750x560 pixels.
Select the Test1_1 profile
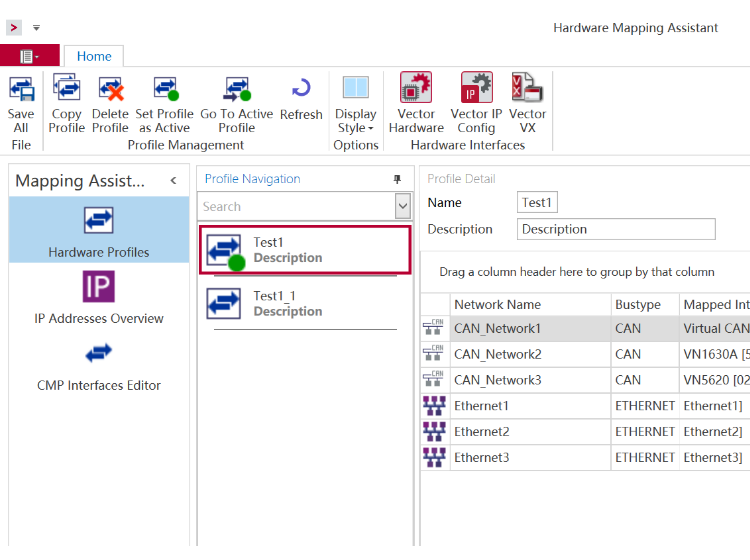(305, 304)
